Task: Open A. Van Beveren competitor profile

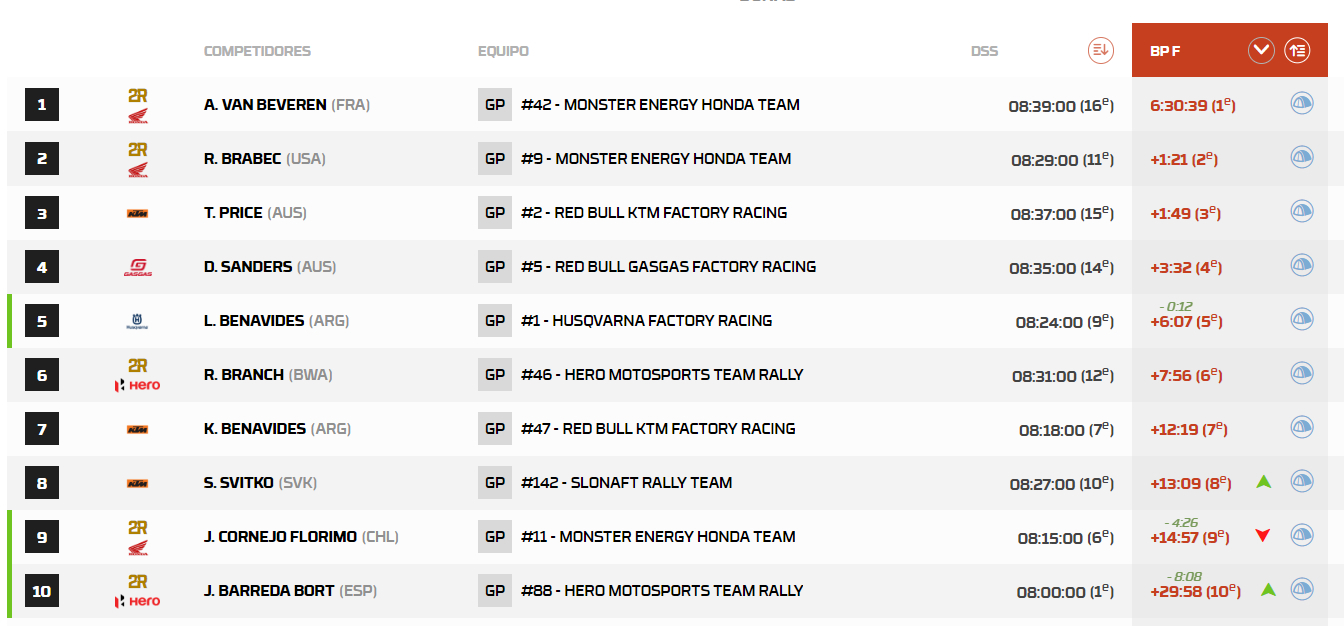Action: click(265, 105)
